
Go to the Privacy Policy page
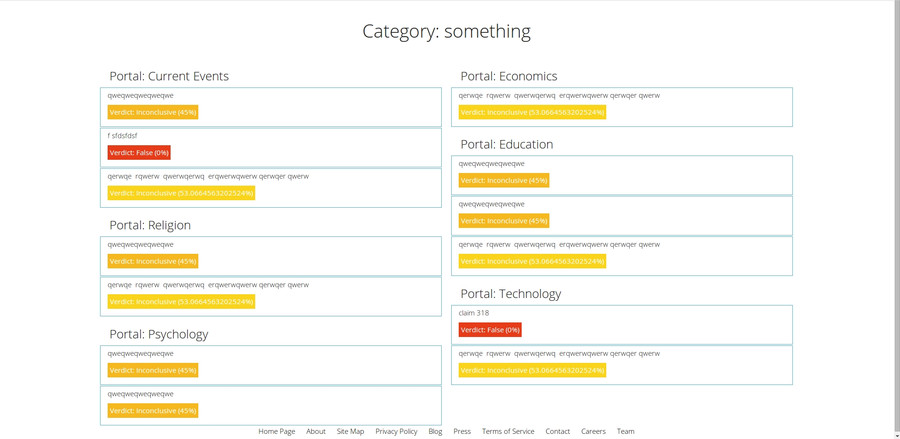click(396, 431)
